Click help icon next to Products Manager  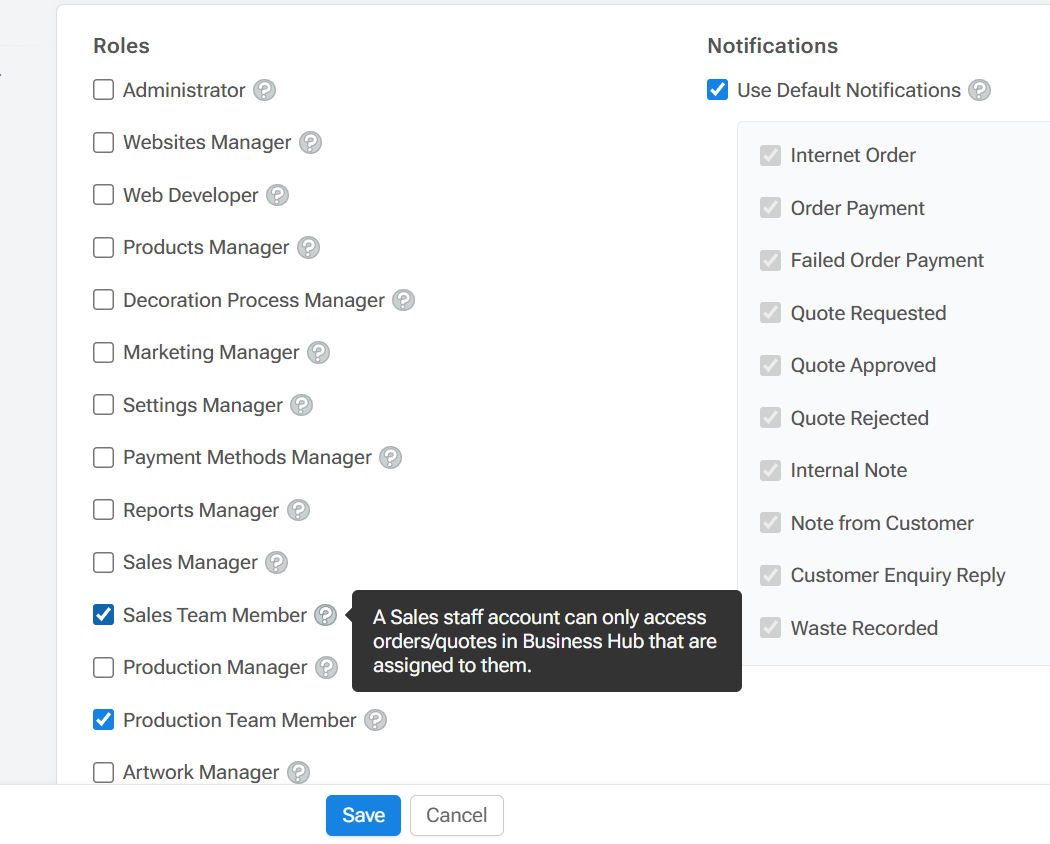pos(309,248)
